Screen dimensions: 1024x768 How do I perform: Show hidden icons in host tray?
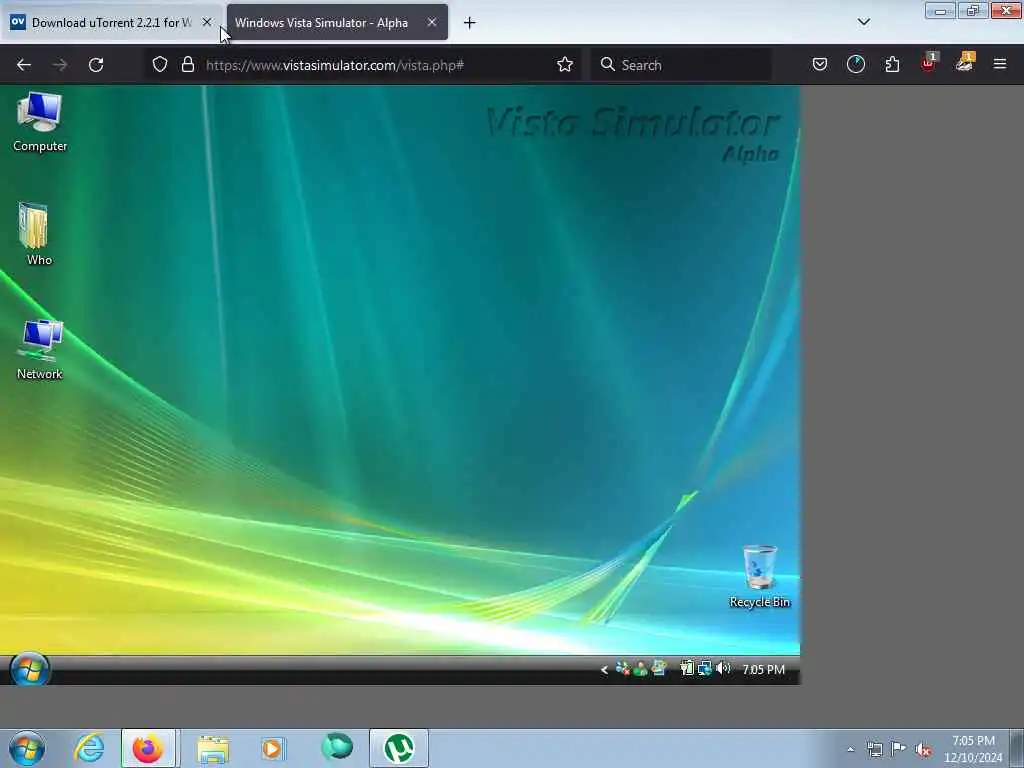pos(850,750)
